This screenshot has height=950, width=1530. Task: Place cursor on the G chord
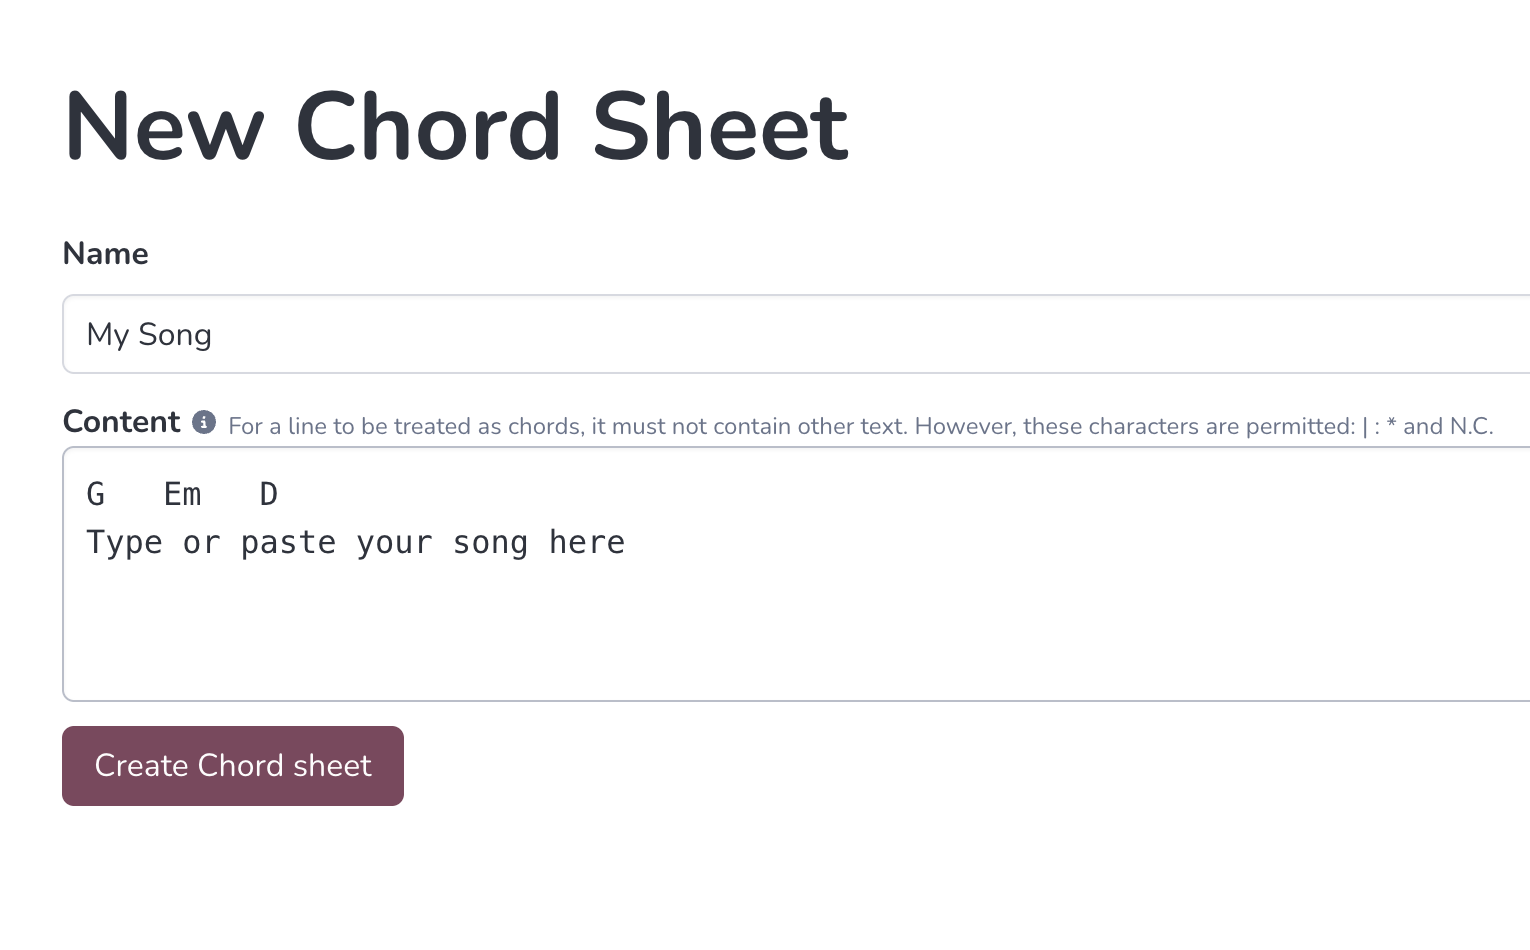coord(96,494)
